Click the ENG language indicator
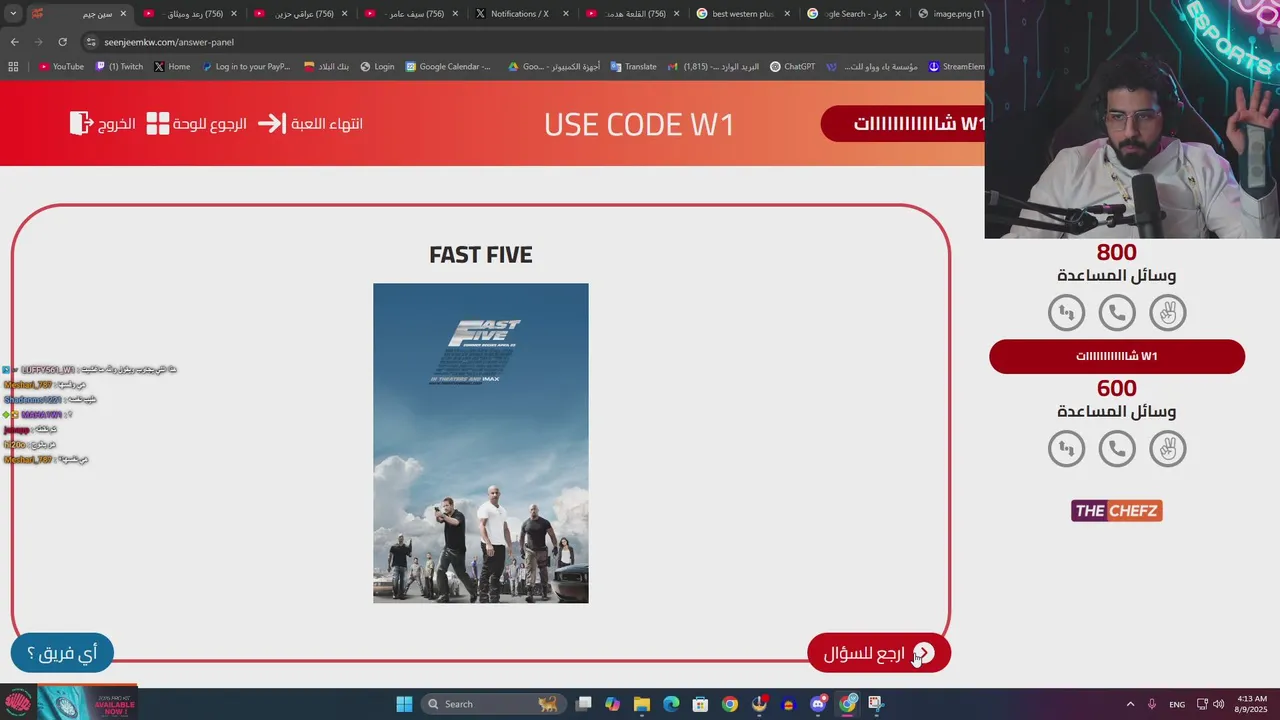The height and width of the screenshot is (720, 1280). [1177, 704]
